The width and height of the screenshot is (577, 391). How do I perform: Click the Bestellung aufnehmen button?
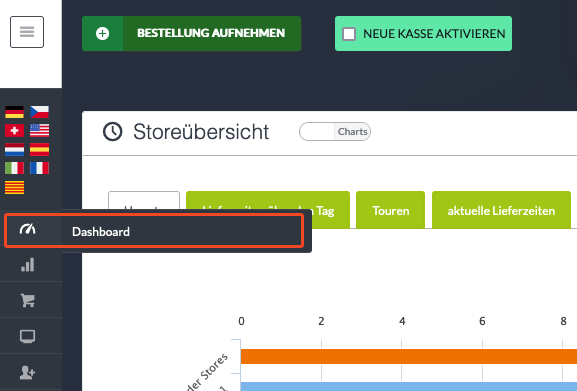(191, 33)
